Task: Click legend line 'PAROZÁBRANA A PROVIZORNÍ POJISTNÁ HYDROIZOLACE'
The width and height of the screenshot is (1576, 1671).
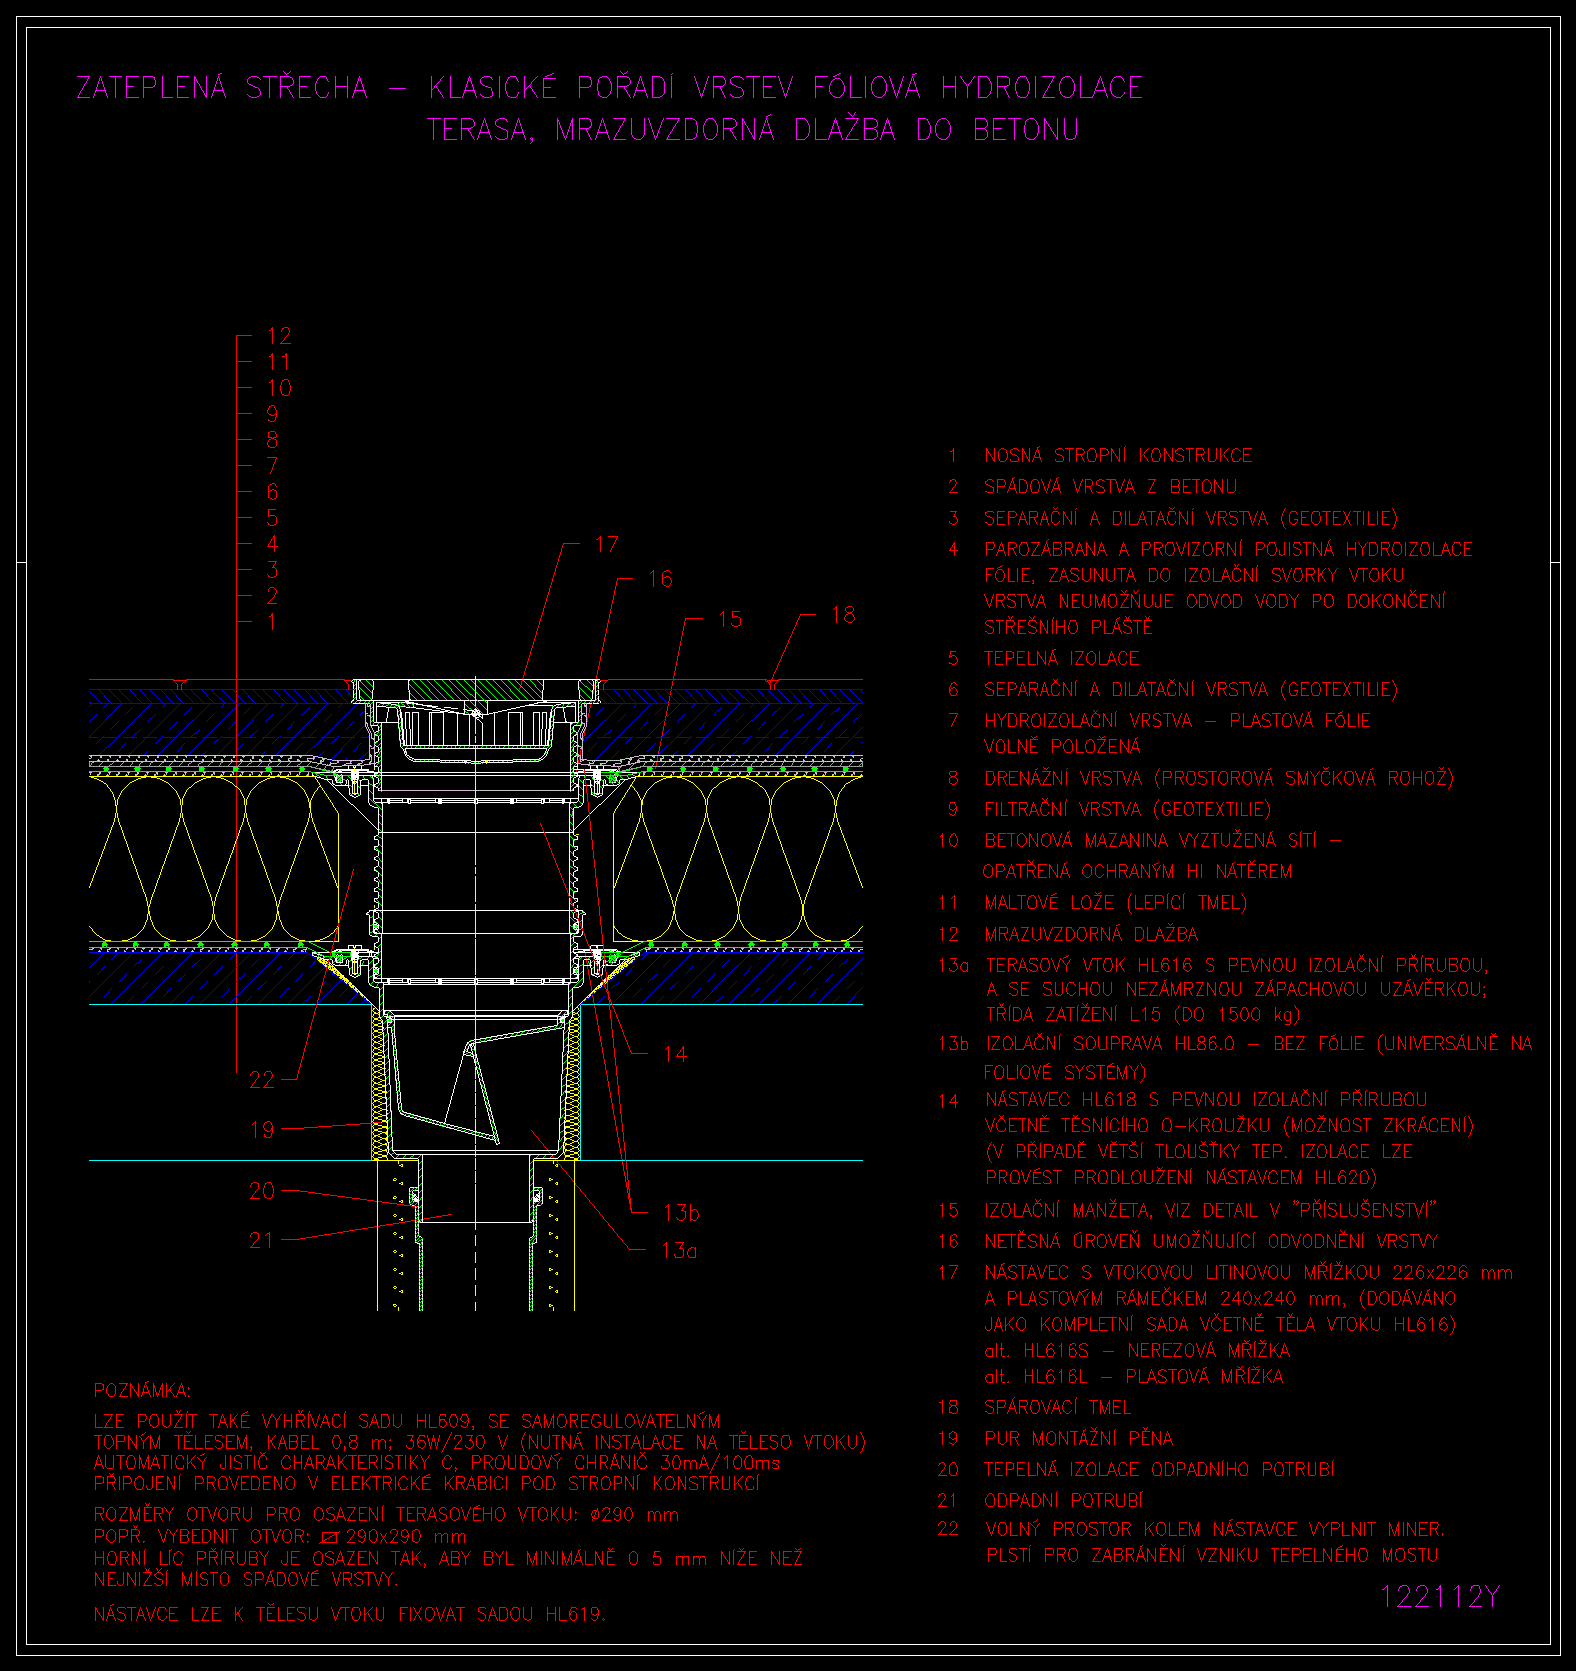Action: point(1228,549)
